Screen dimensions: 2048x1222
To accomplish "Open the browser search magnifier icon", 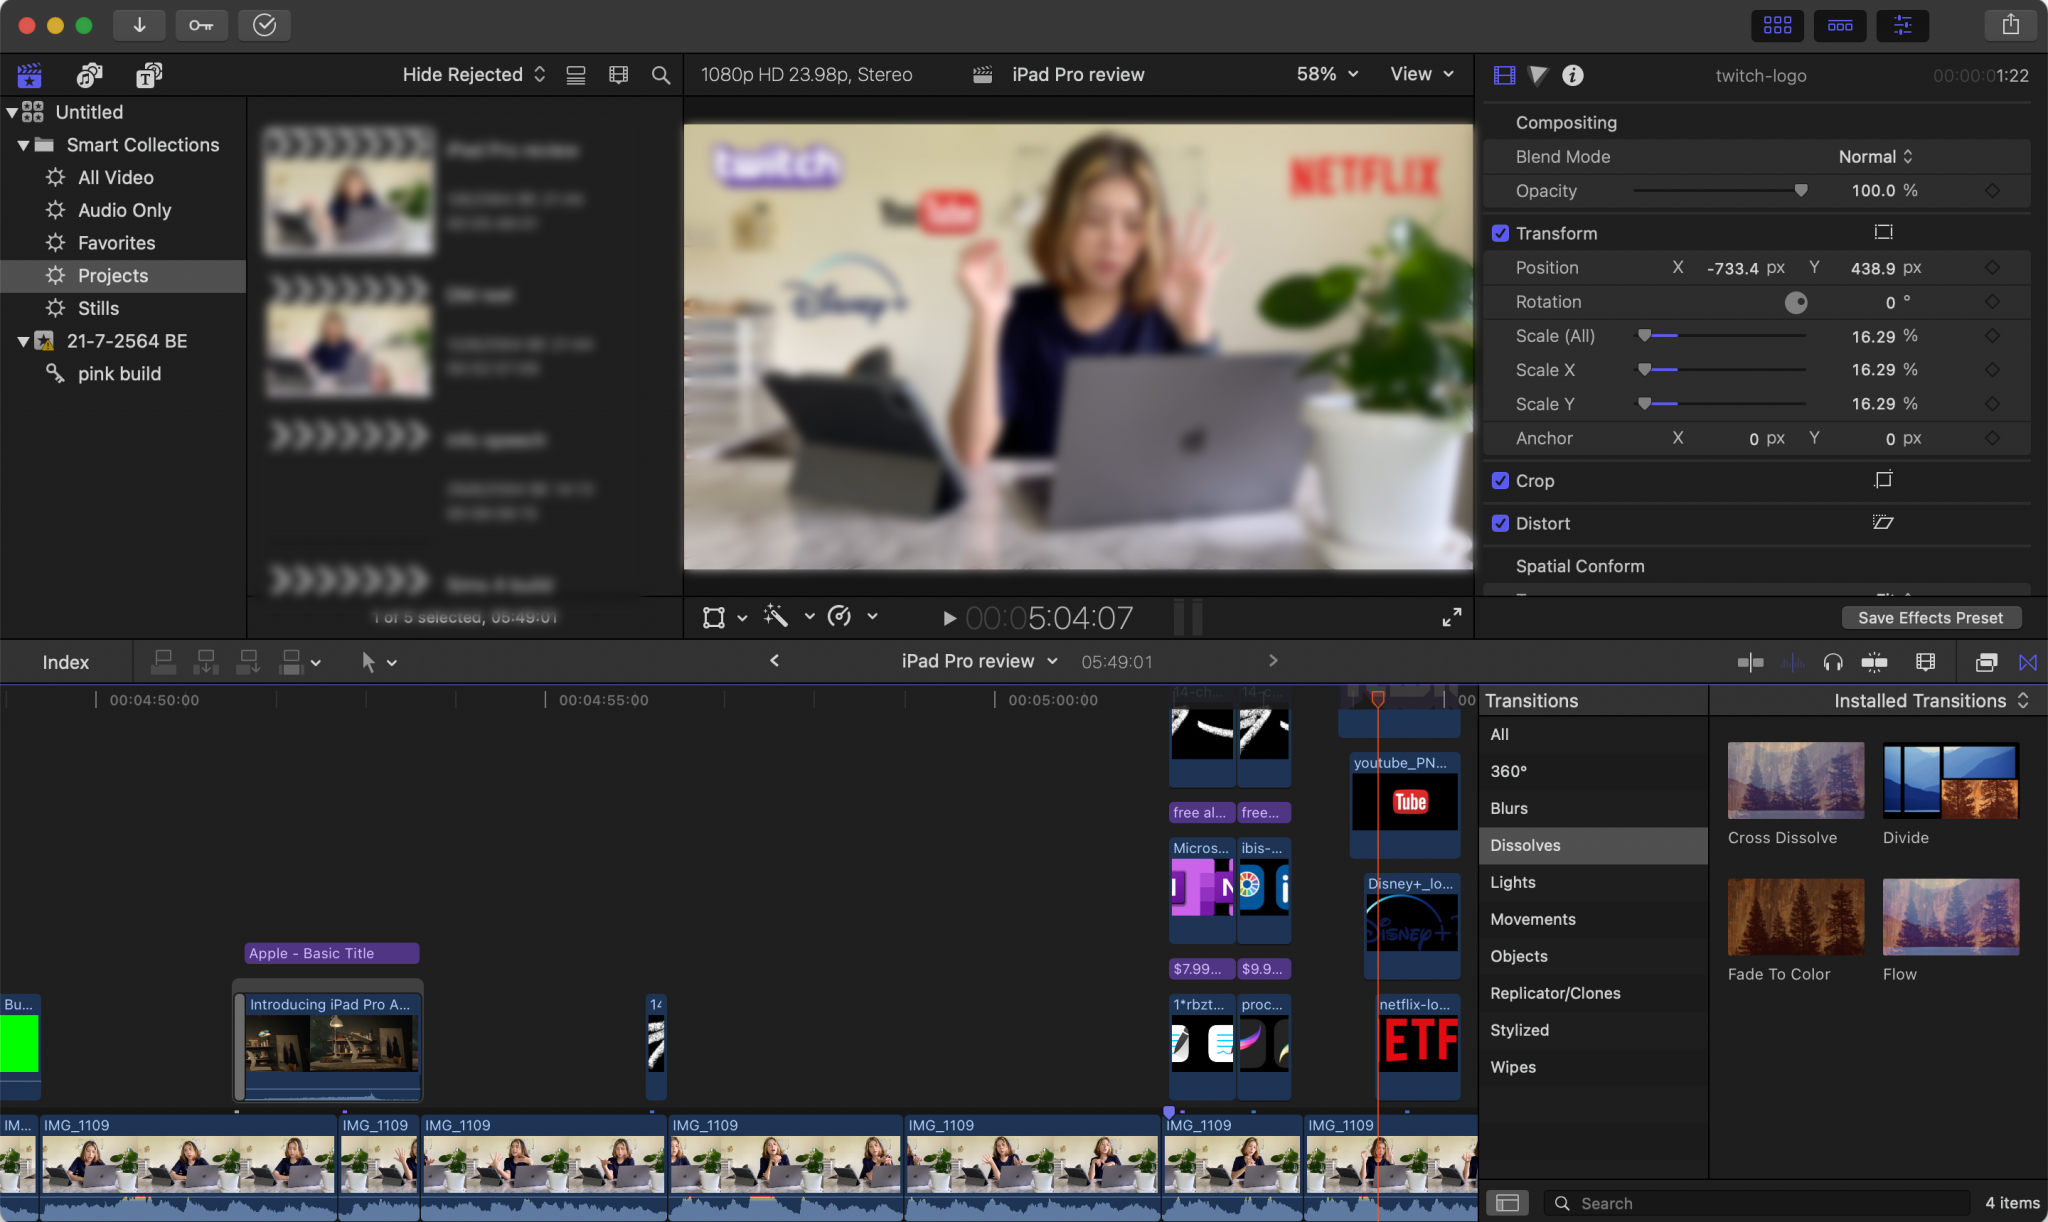I will [661, 75].
